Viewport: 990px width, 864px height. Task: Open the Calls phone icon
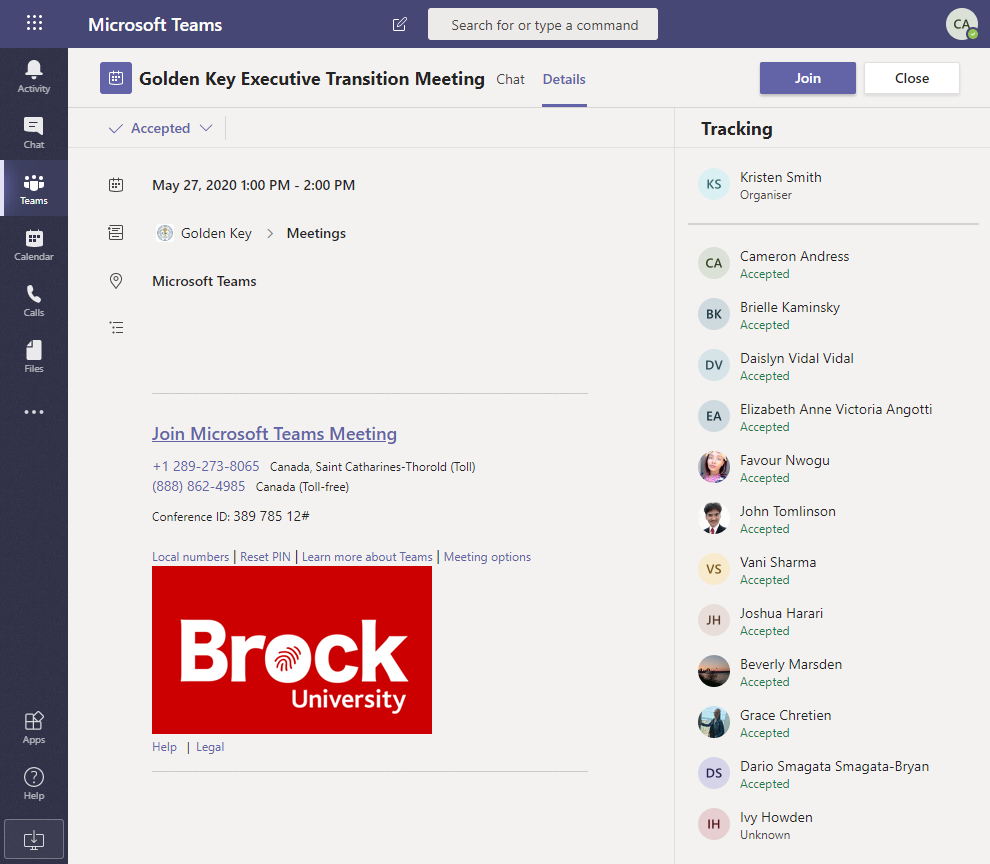click(34, 300)
